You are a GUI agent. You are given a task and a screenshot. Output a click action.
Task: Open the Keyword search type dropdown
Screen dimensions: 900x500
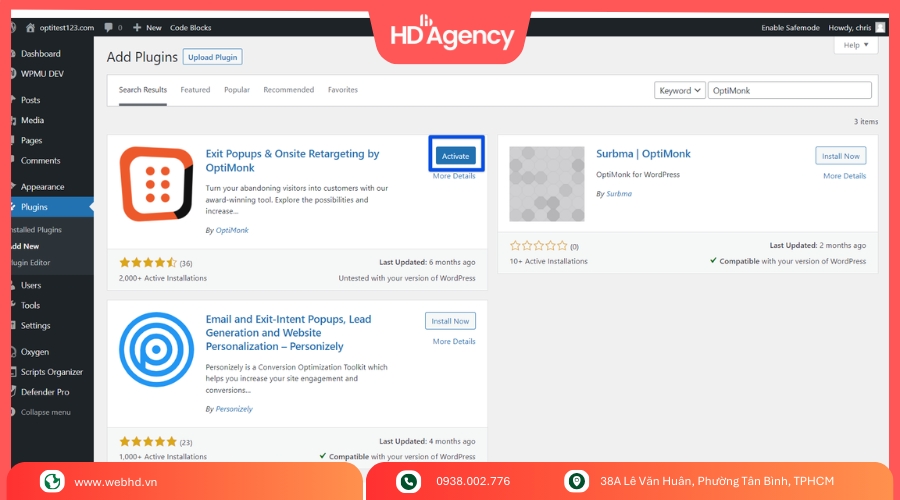(680, 90)
